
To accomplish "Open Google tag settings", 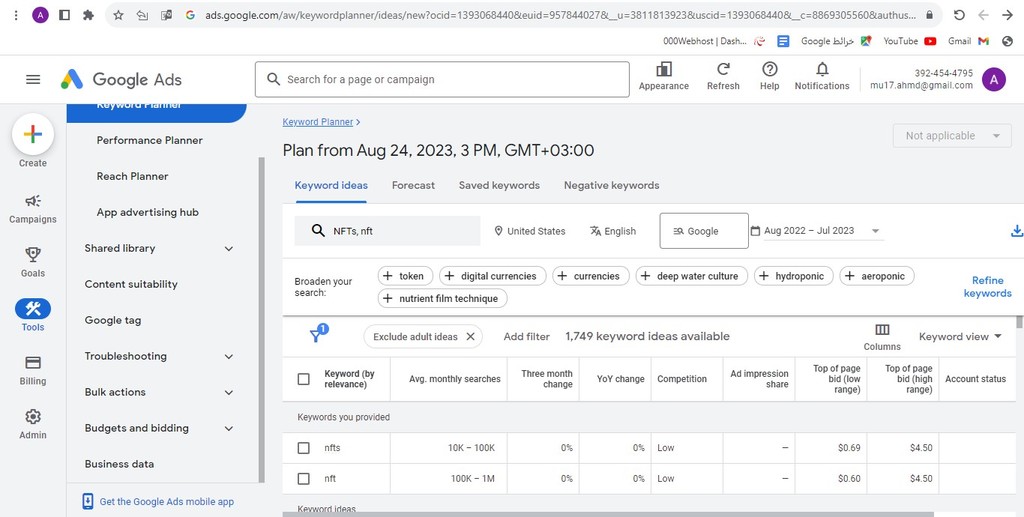I will 112,320.
